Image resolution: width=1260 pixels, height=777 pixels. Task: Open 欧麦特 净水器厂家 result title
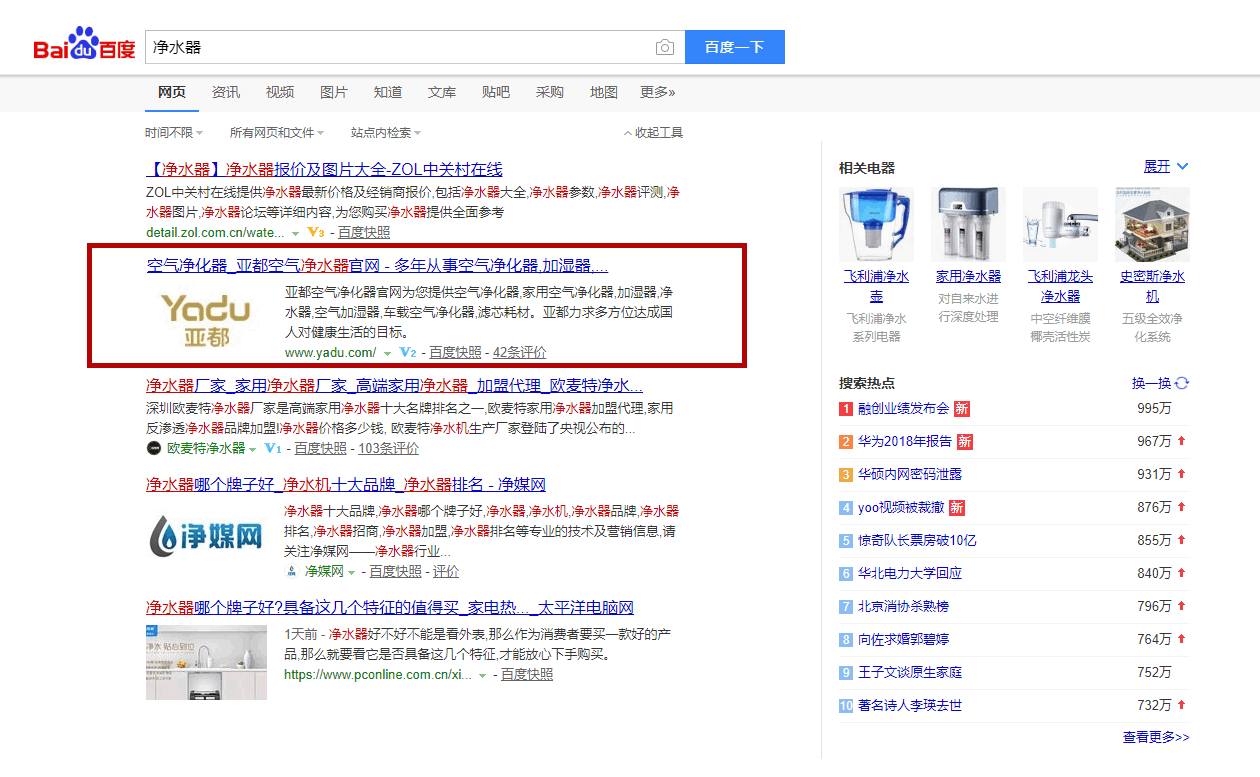click(395, 386)
